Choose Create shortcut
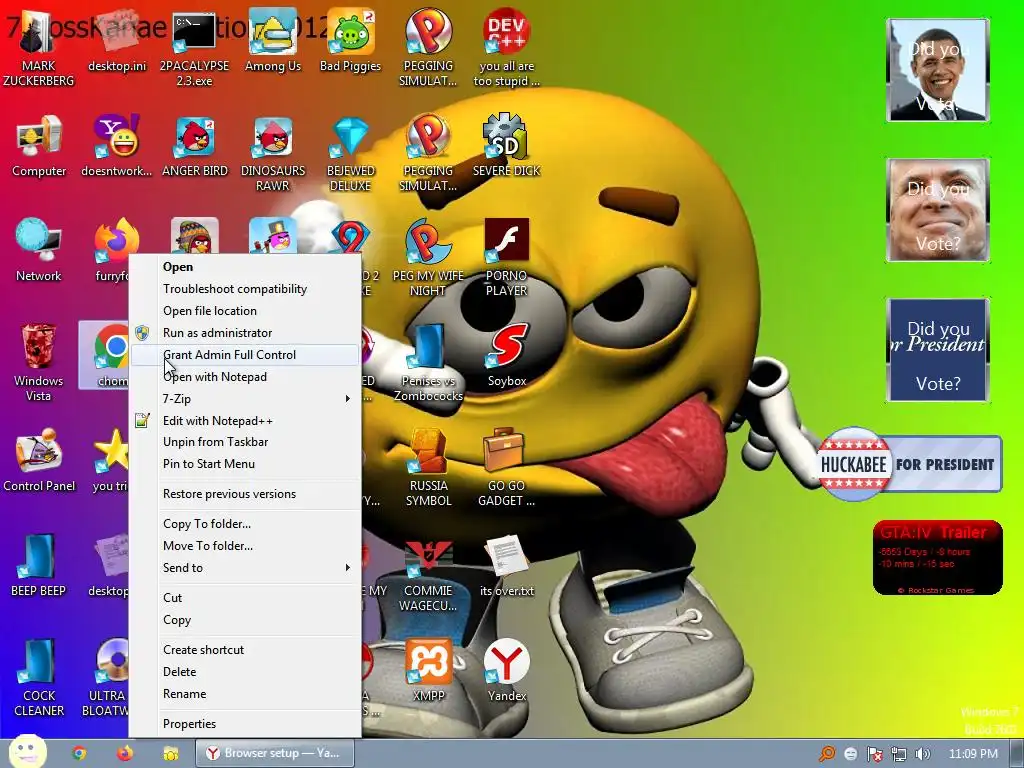The height and width of the screenshot is (768, 1024). 245,650
